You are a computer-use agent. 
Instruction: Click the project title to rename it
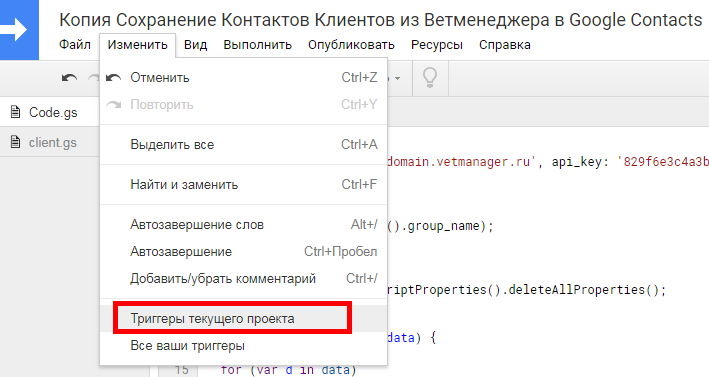381,20
